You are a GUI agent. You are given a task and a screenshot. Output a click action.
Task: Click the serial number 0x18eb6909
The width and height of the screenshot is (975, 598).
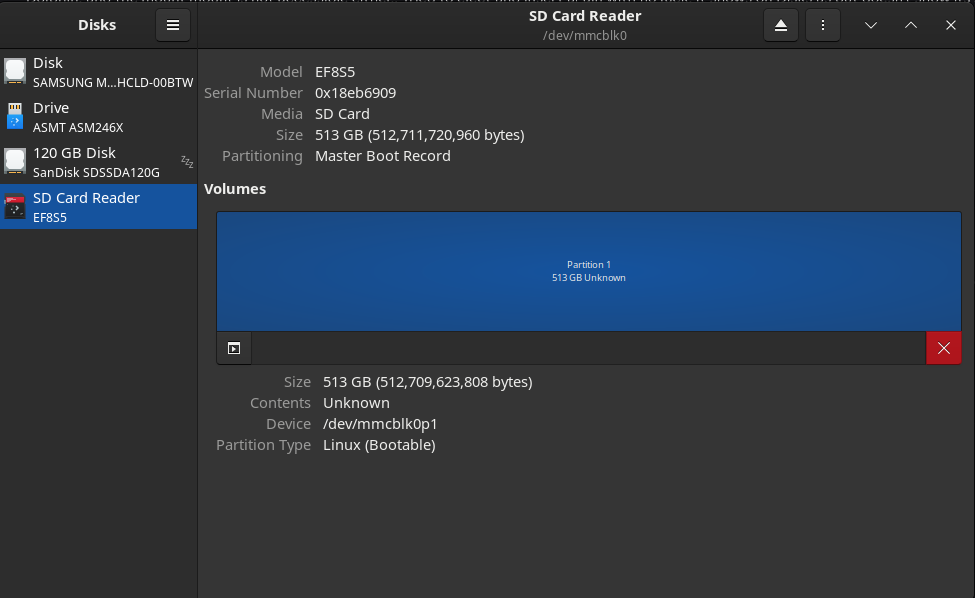355,93
